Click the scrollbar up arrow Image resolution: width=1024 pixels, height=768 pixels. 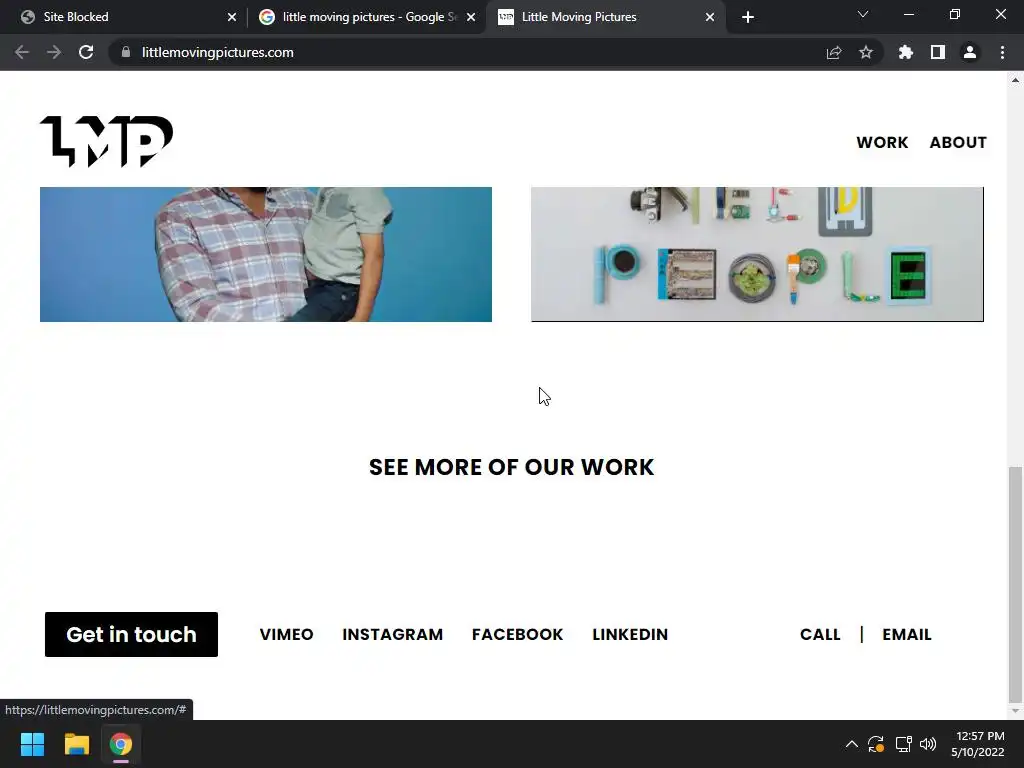click(1015, 80)
